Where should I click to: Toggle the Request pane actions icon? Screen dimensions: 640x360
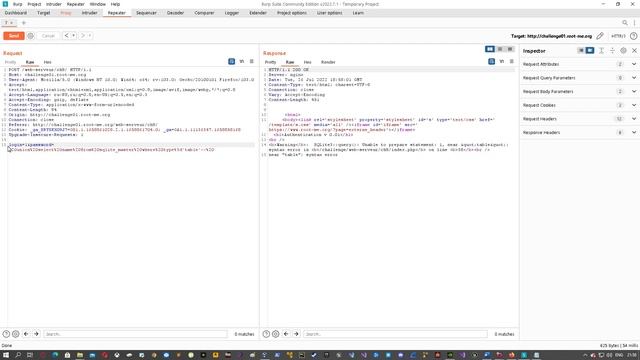tap(231, 61)
